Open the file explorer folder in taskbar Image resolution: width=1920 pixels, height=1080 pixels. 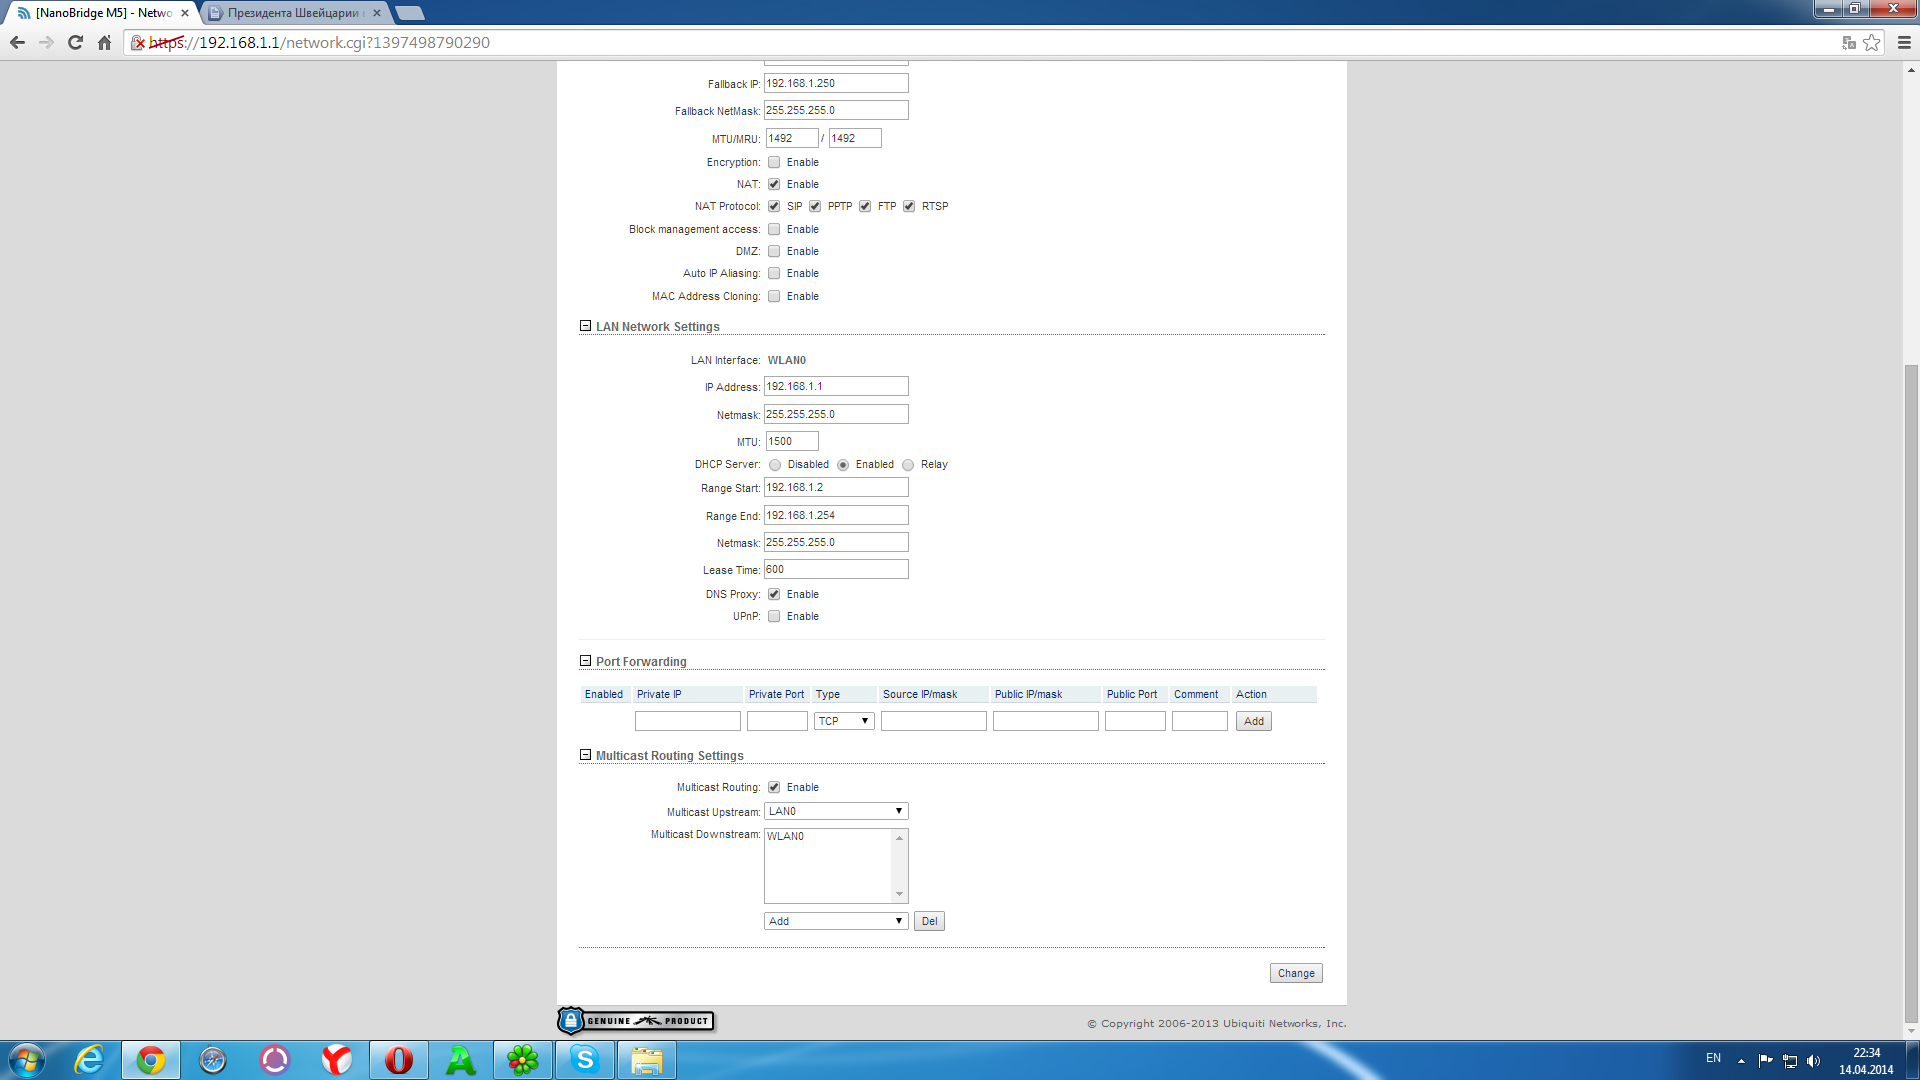647,1060
